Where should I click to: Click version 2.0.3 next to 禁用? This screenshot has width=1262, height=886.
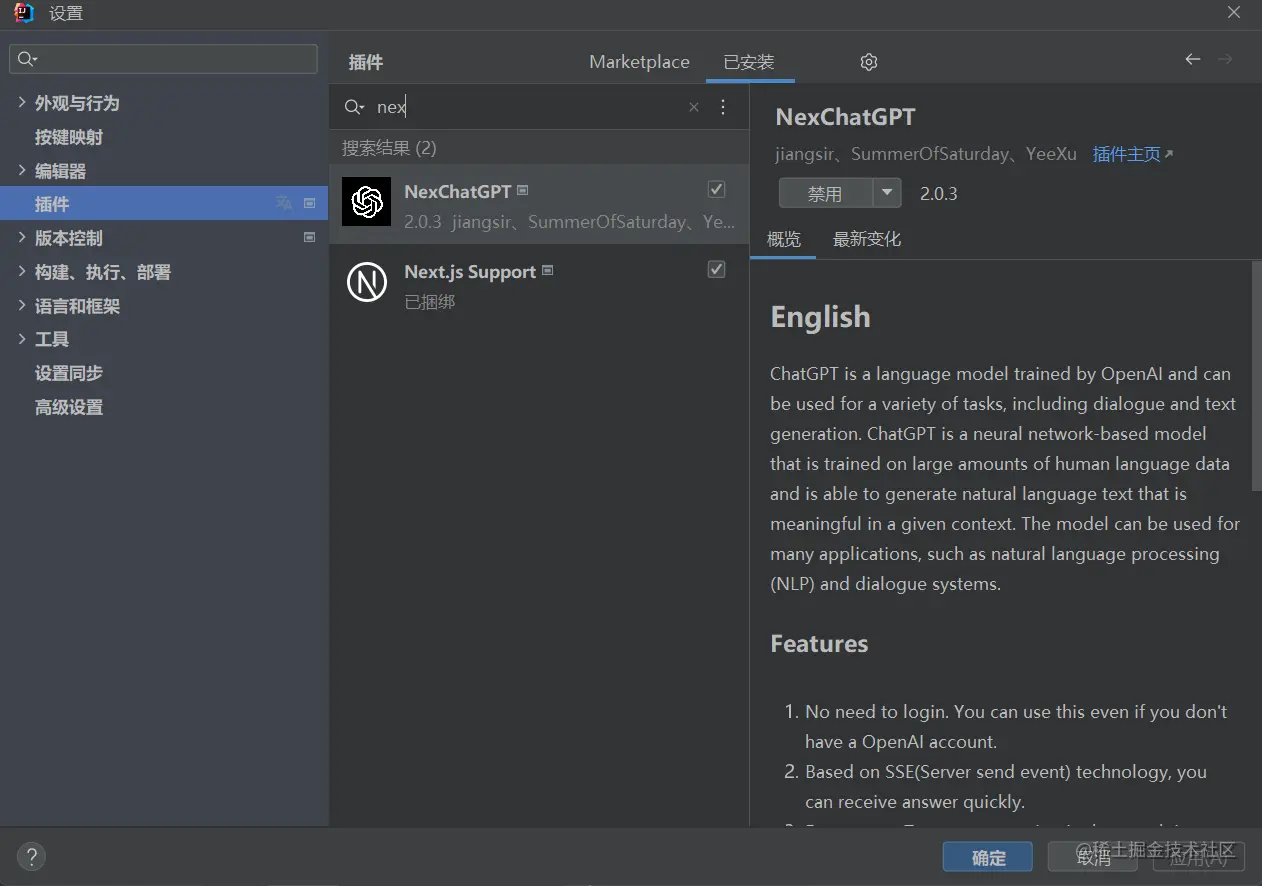(939, 194)
